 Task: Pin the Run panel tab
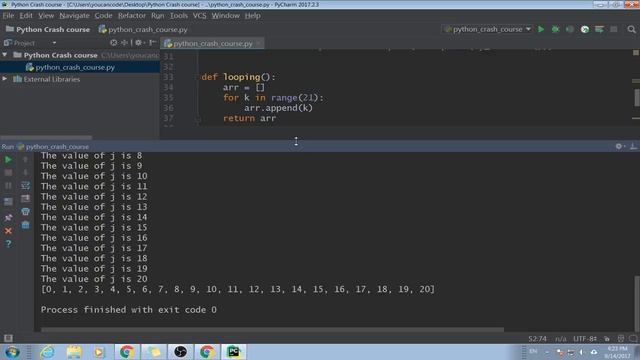pyautogui.click(x=8, y=218)
